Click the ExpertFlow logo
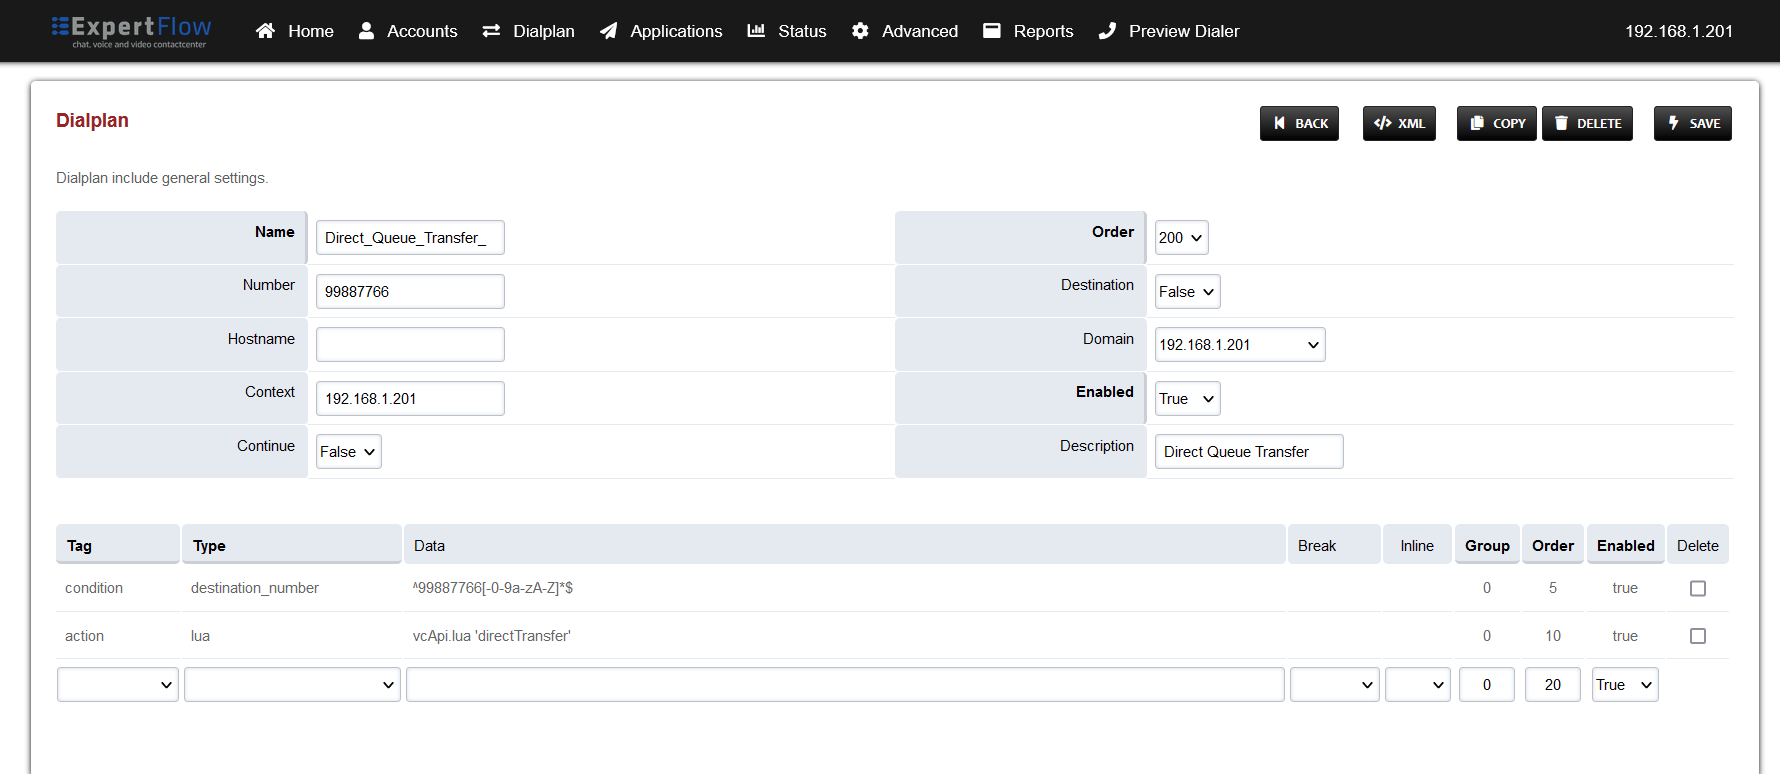 [131, 31]
